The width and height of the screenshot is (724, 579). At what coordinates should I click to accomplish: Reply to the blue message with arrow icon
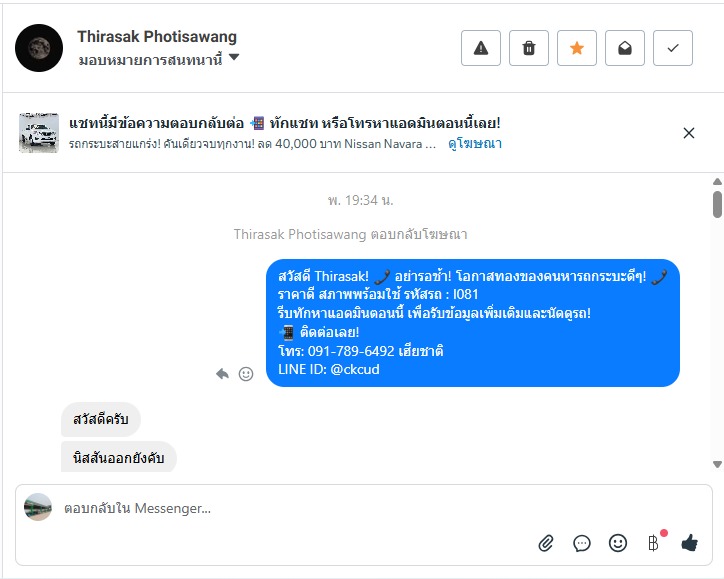(223, 374)
